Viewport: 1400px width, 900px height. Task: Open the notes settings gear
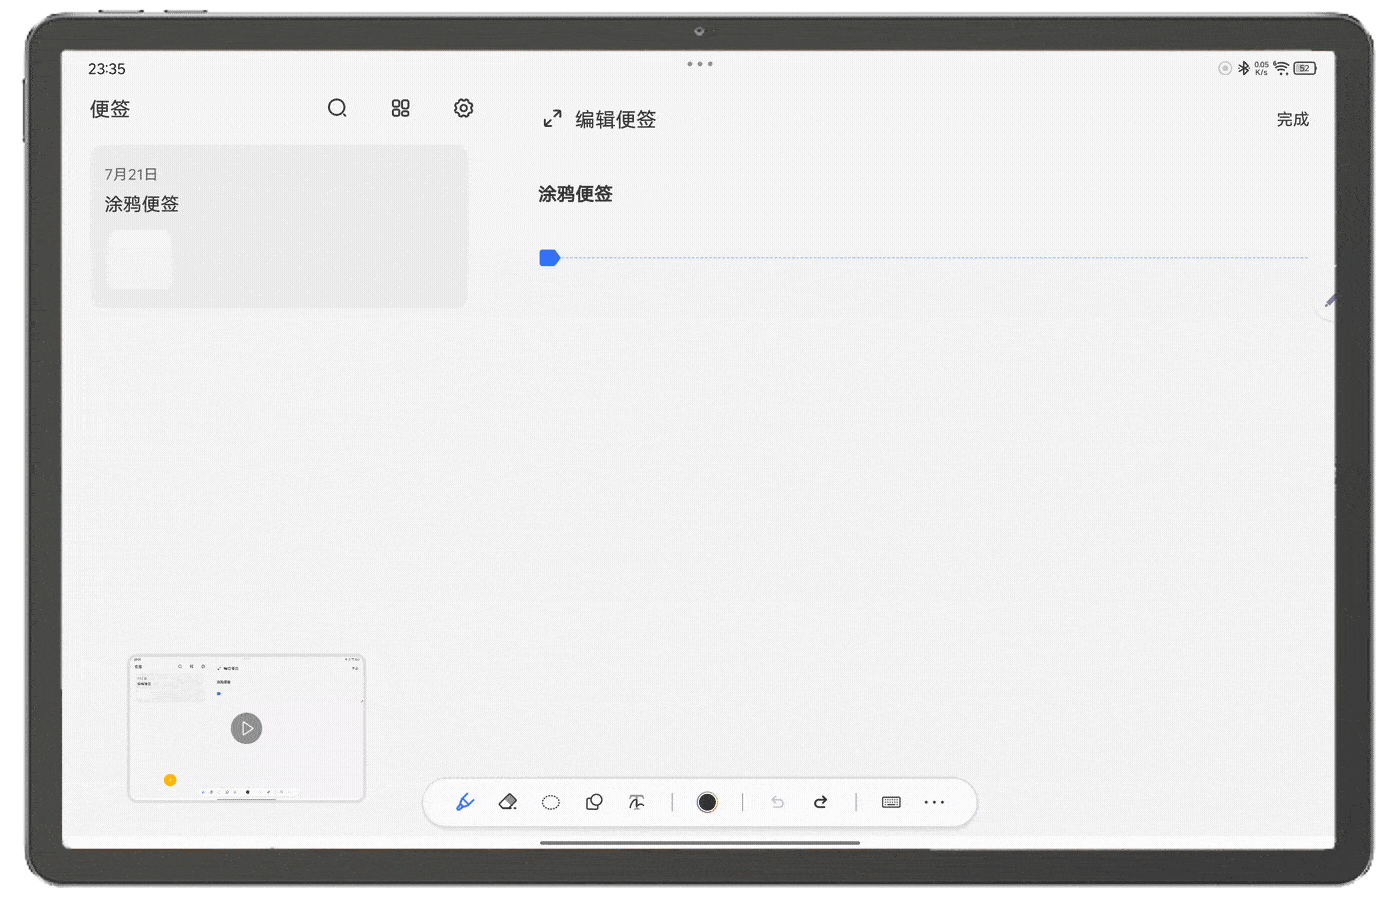click(463, 108)
